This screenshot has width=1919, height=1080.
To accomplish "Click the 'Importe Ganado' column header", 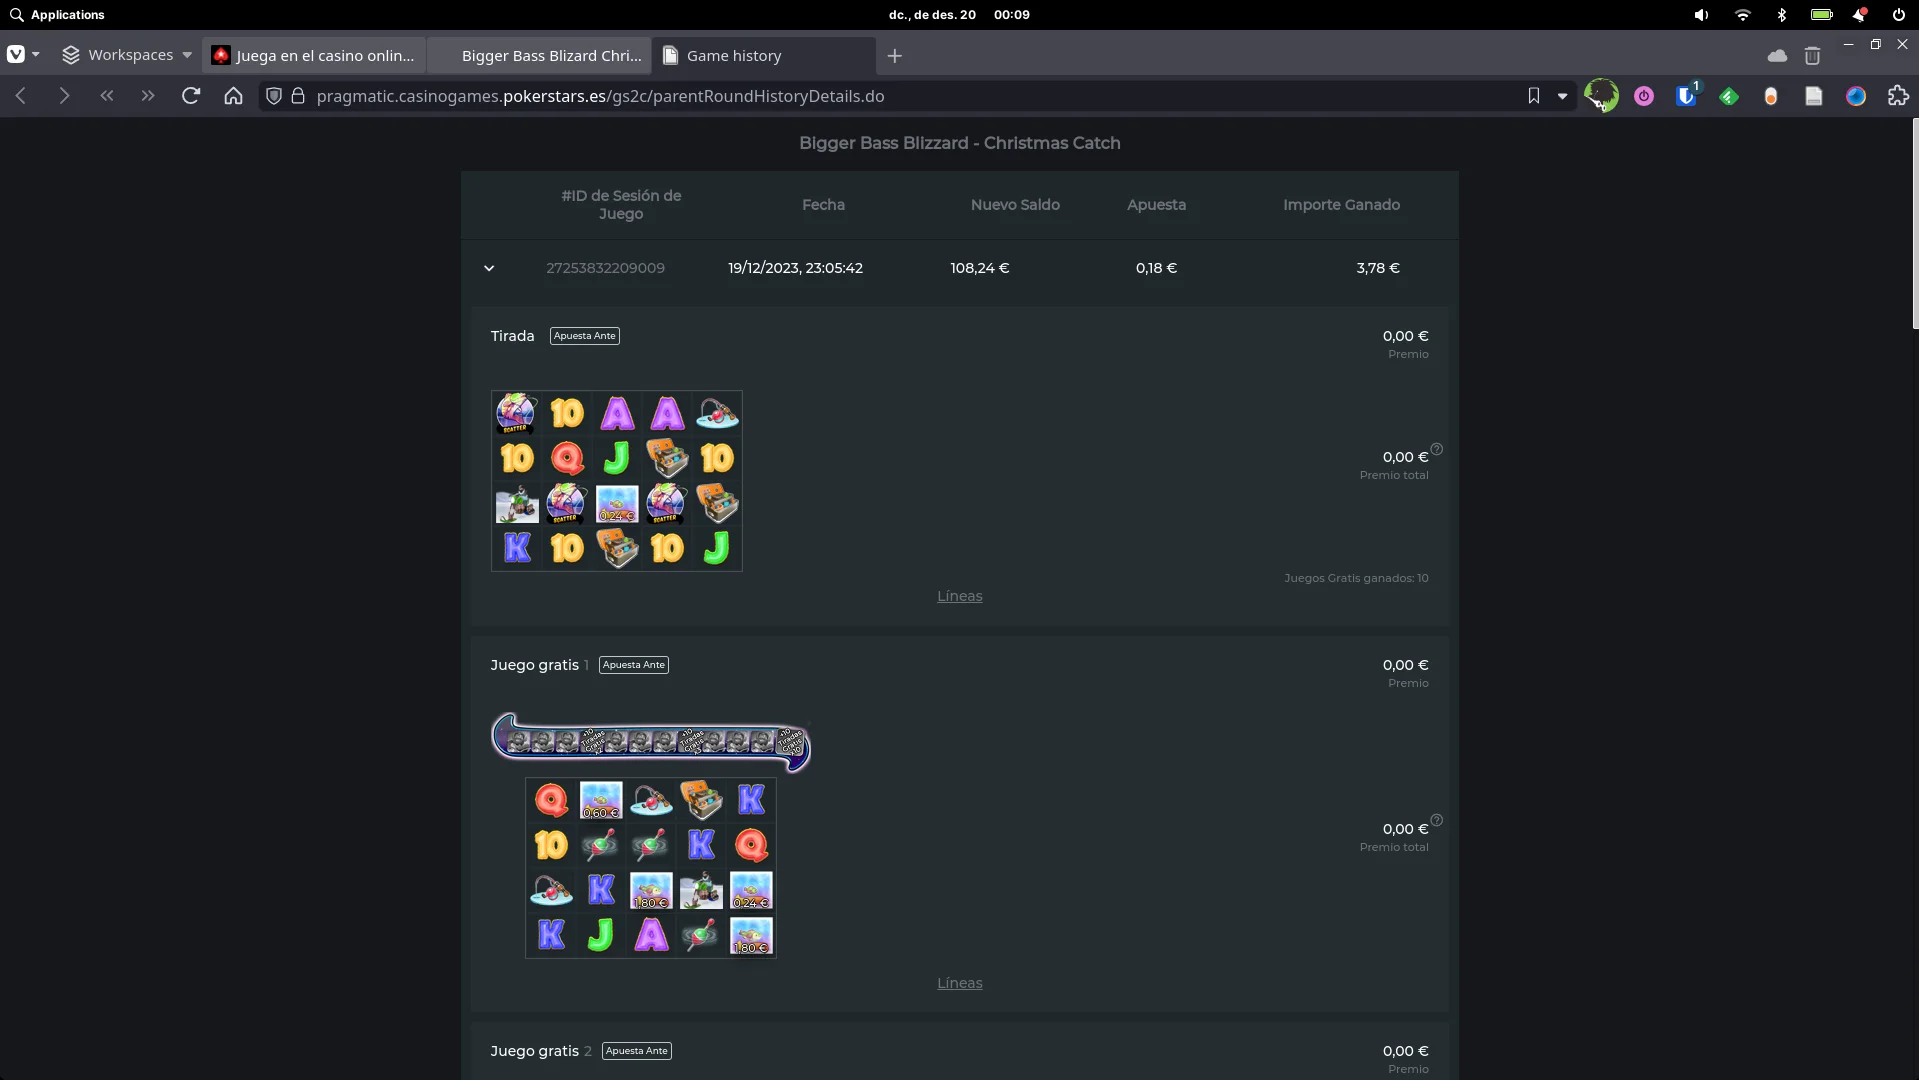I will coord(1341,205).
